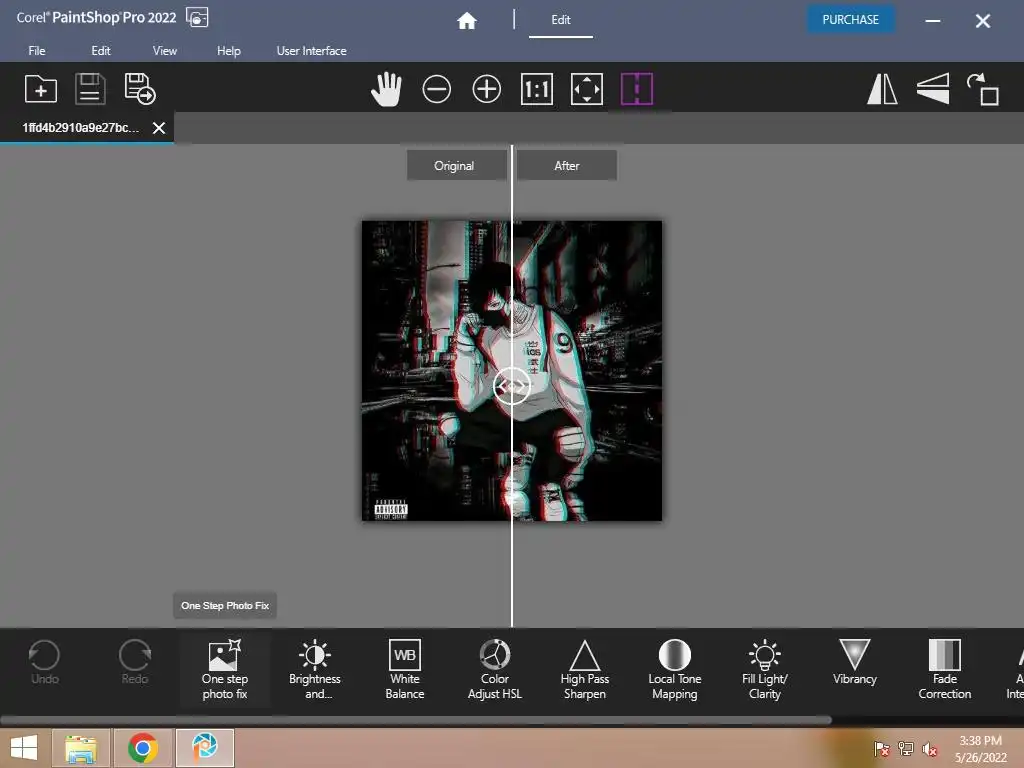This screenshot has width=1024, height=768.
Task: Choose the Save As icon with arrow
Action: tap(140, 89)
